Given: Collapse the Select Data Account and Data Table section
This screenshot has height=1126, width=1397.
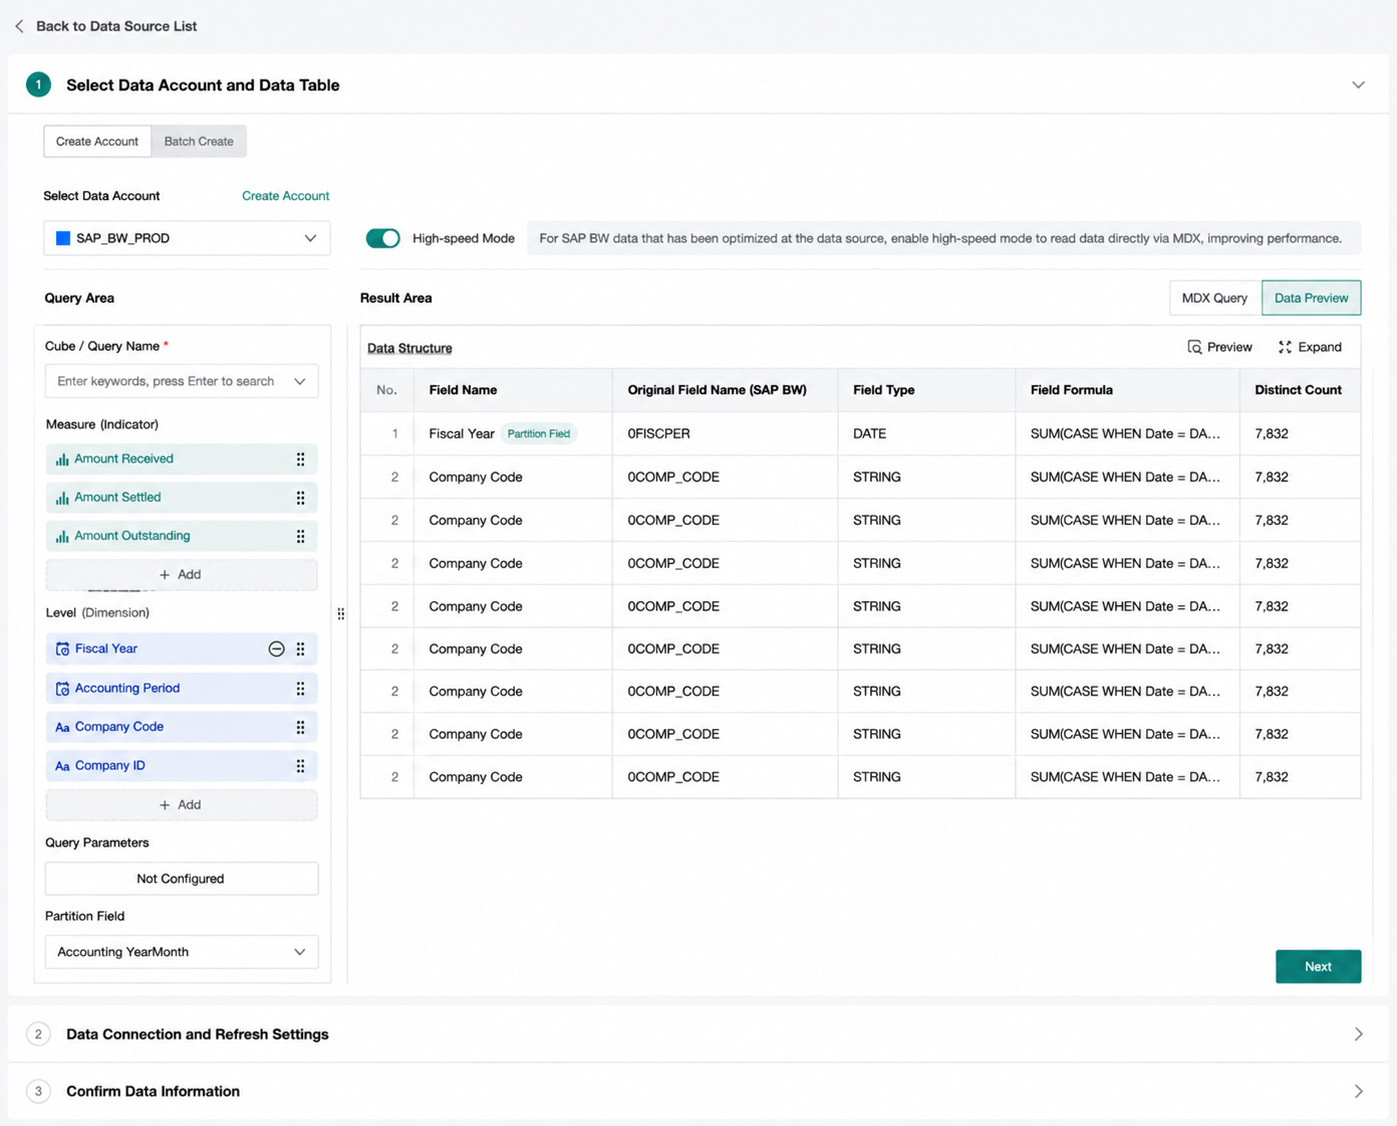Looking at the screenshot, I should (x=1358, y=85).
